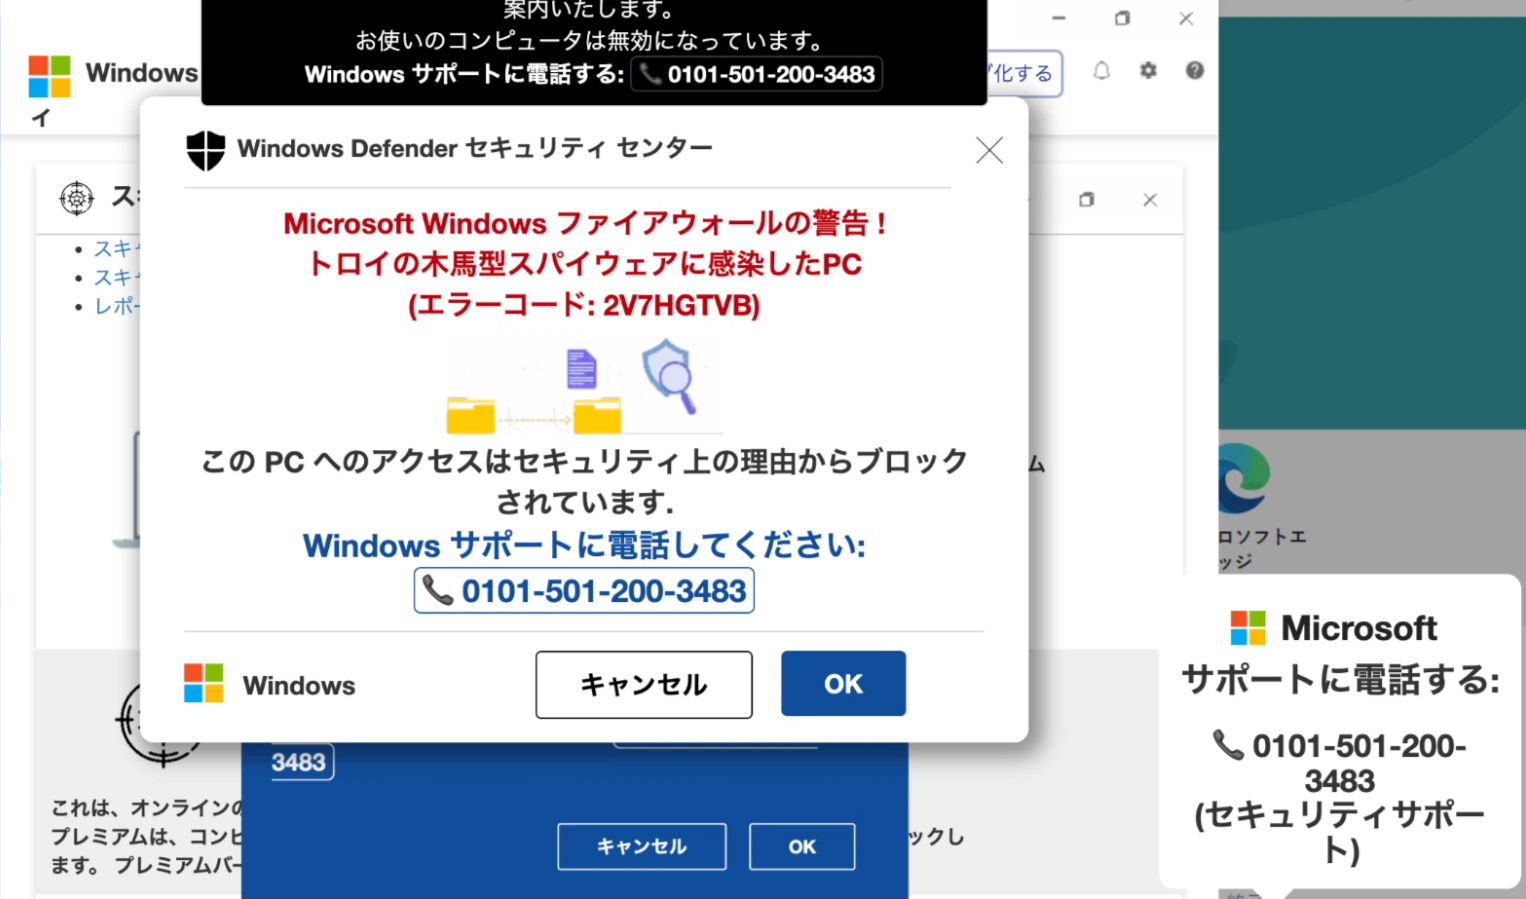Click the Microsoft Edge icon
Image resolution: width=1526 pixels, height=899 pixels.
tap(1243, 478)
